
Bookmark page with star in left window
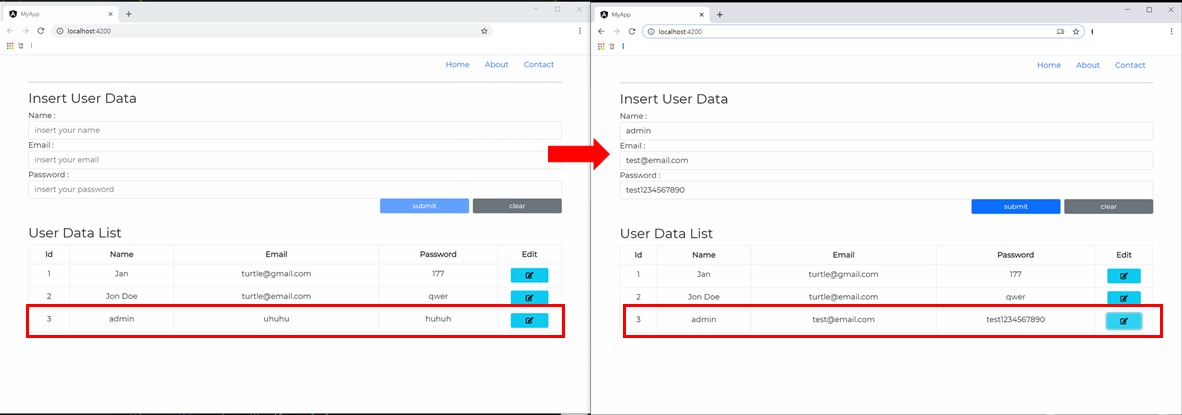(484, 31)
